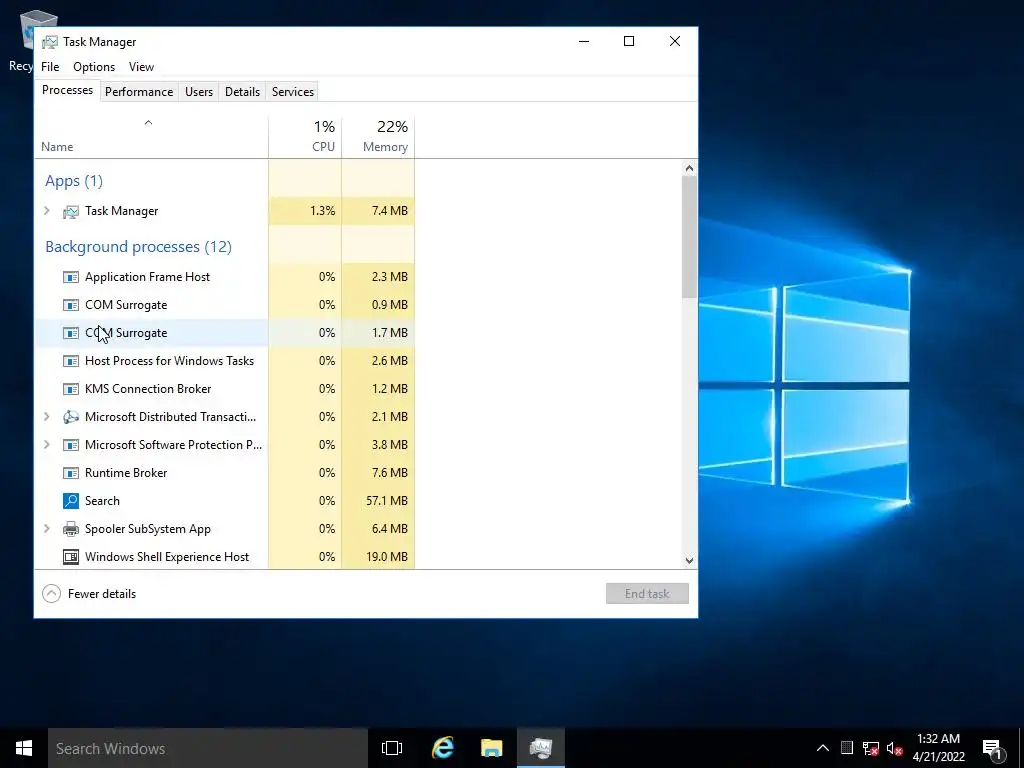This screenshot has width=1024, height=768.
Task: Switch to the Users tab
Action: pyautogui.click(x=199, y=92)
